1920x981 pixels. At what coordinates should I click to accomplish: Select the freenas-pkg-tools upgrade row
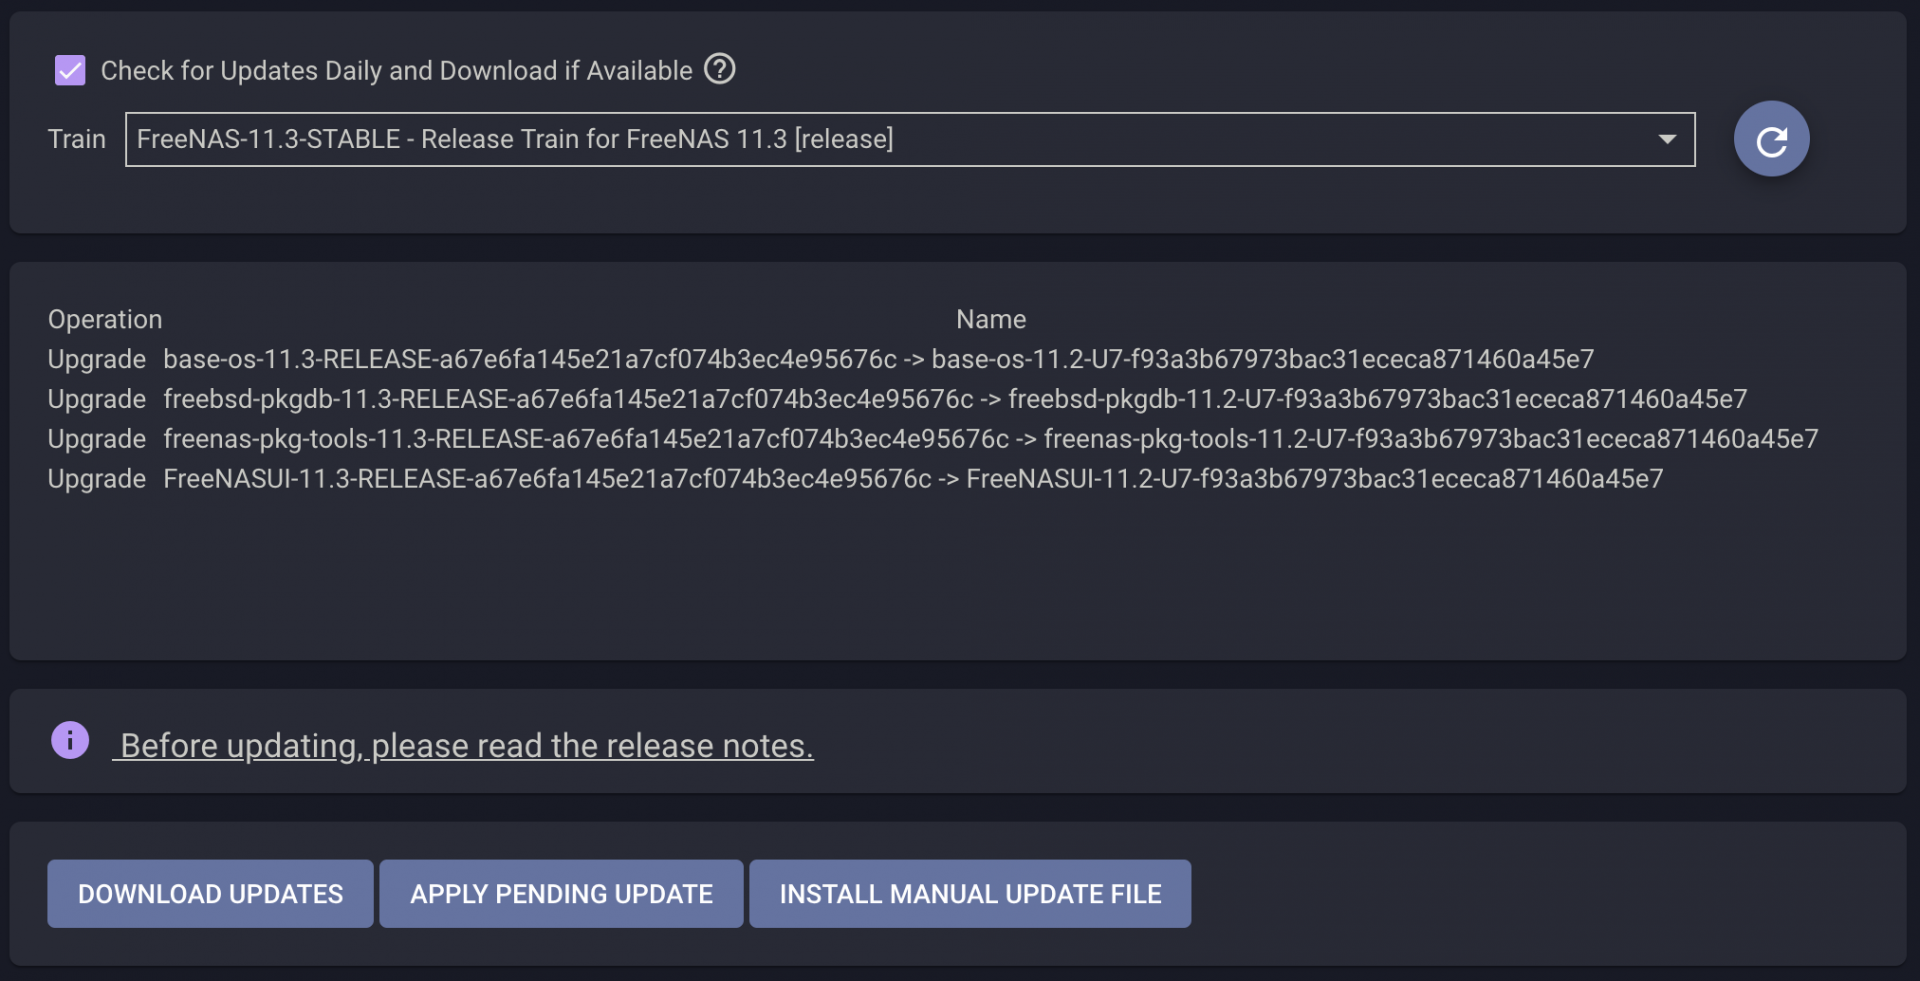point(933,439)
